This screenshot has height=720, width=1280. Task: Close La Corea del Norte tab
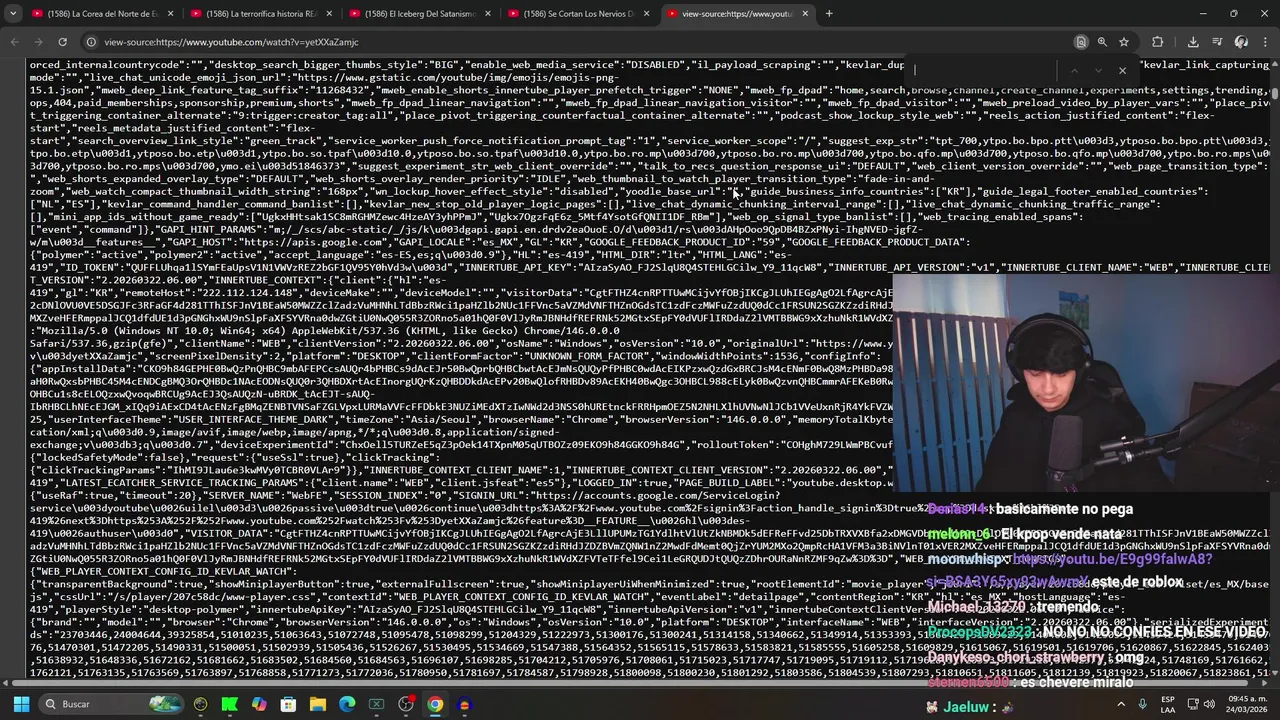tap(171, 14)
